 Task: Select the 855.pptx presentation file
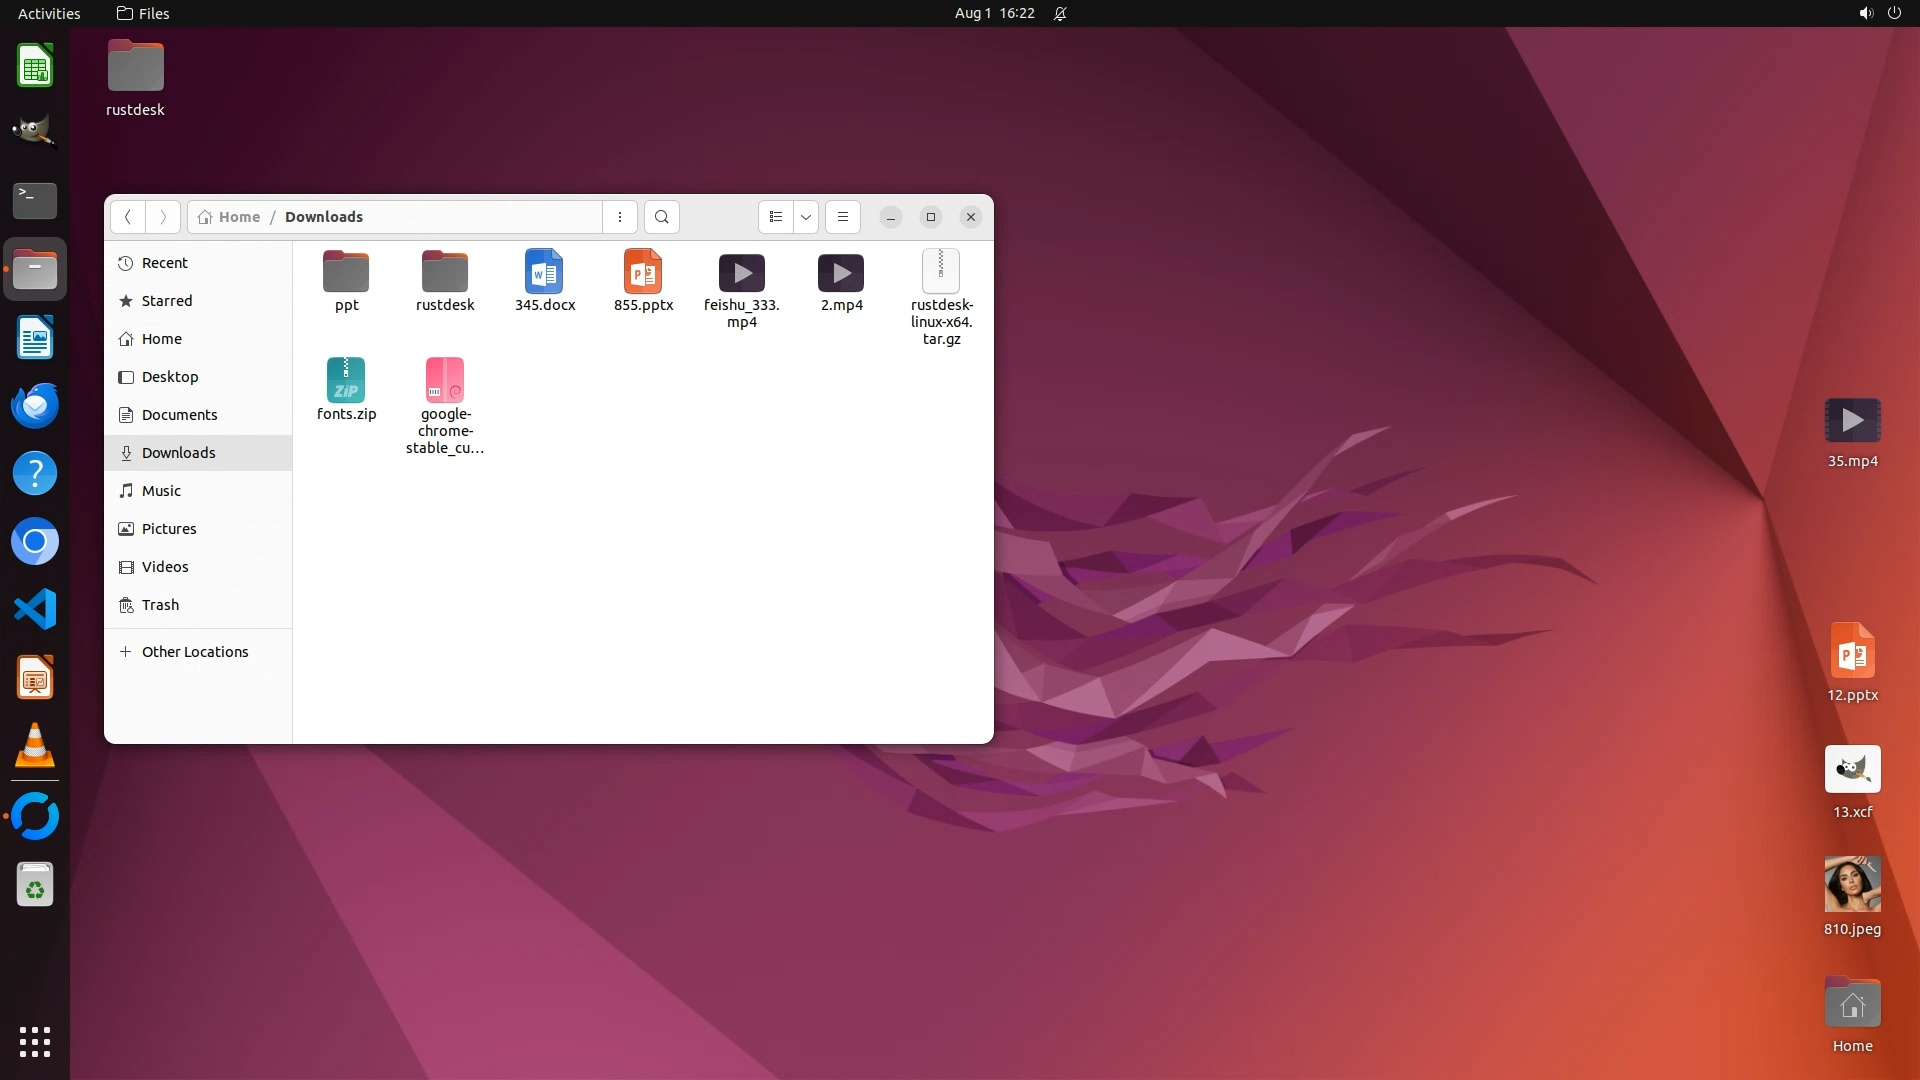click(x=643, y=273)
